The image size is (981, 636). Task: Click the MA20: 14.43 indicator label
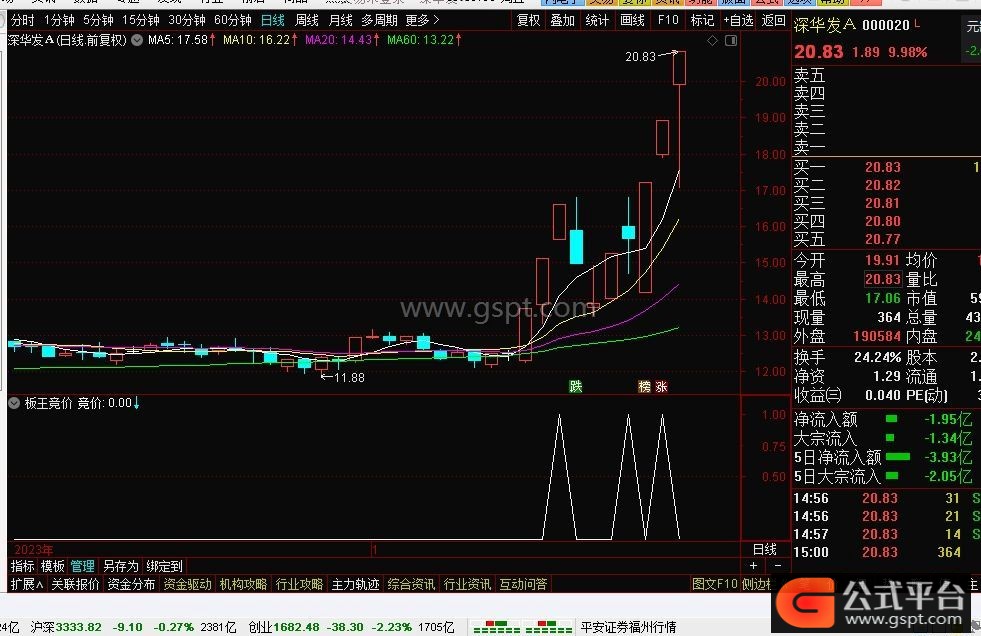[342, 40]
